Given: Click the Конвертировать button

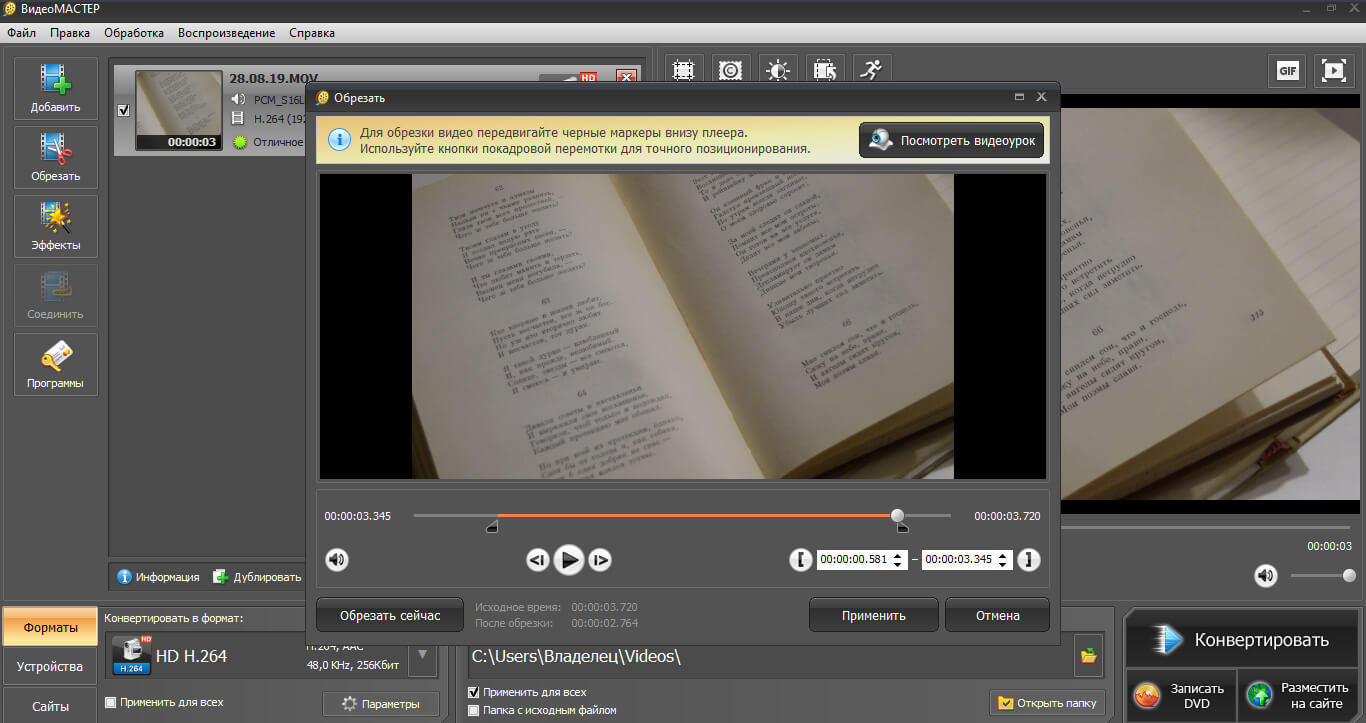Looking at the screenshot, I should coord(1242,640).
